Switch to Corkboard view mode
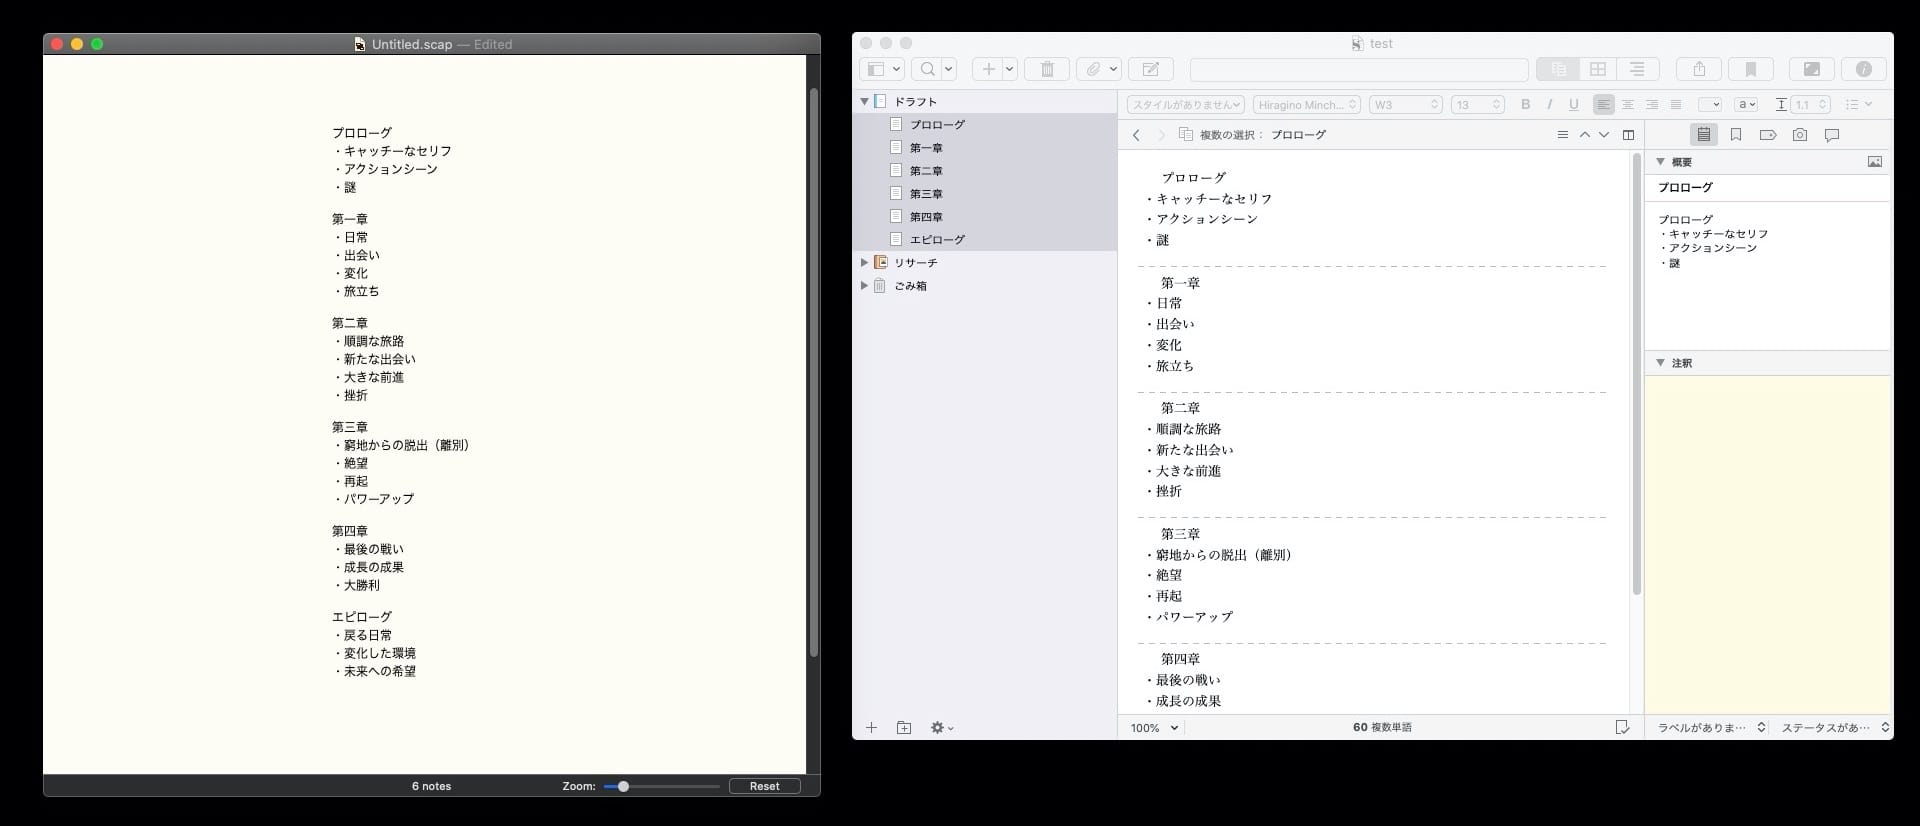Viewport: 1920px width, 826px height. point(1598,69)
